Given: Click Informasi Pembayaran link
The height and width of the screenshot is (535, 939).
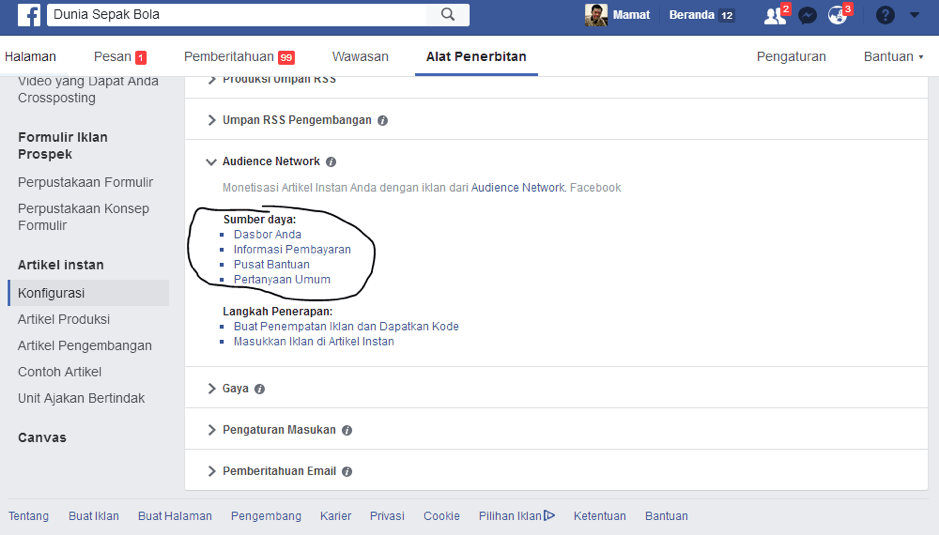Looking at the screenshot, I should pos(292,250).
